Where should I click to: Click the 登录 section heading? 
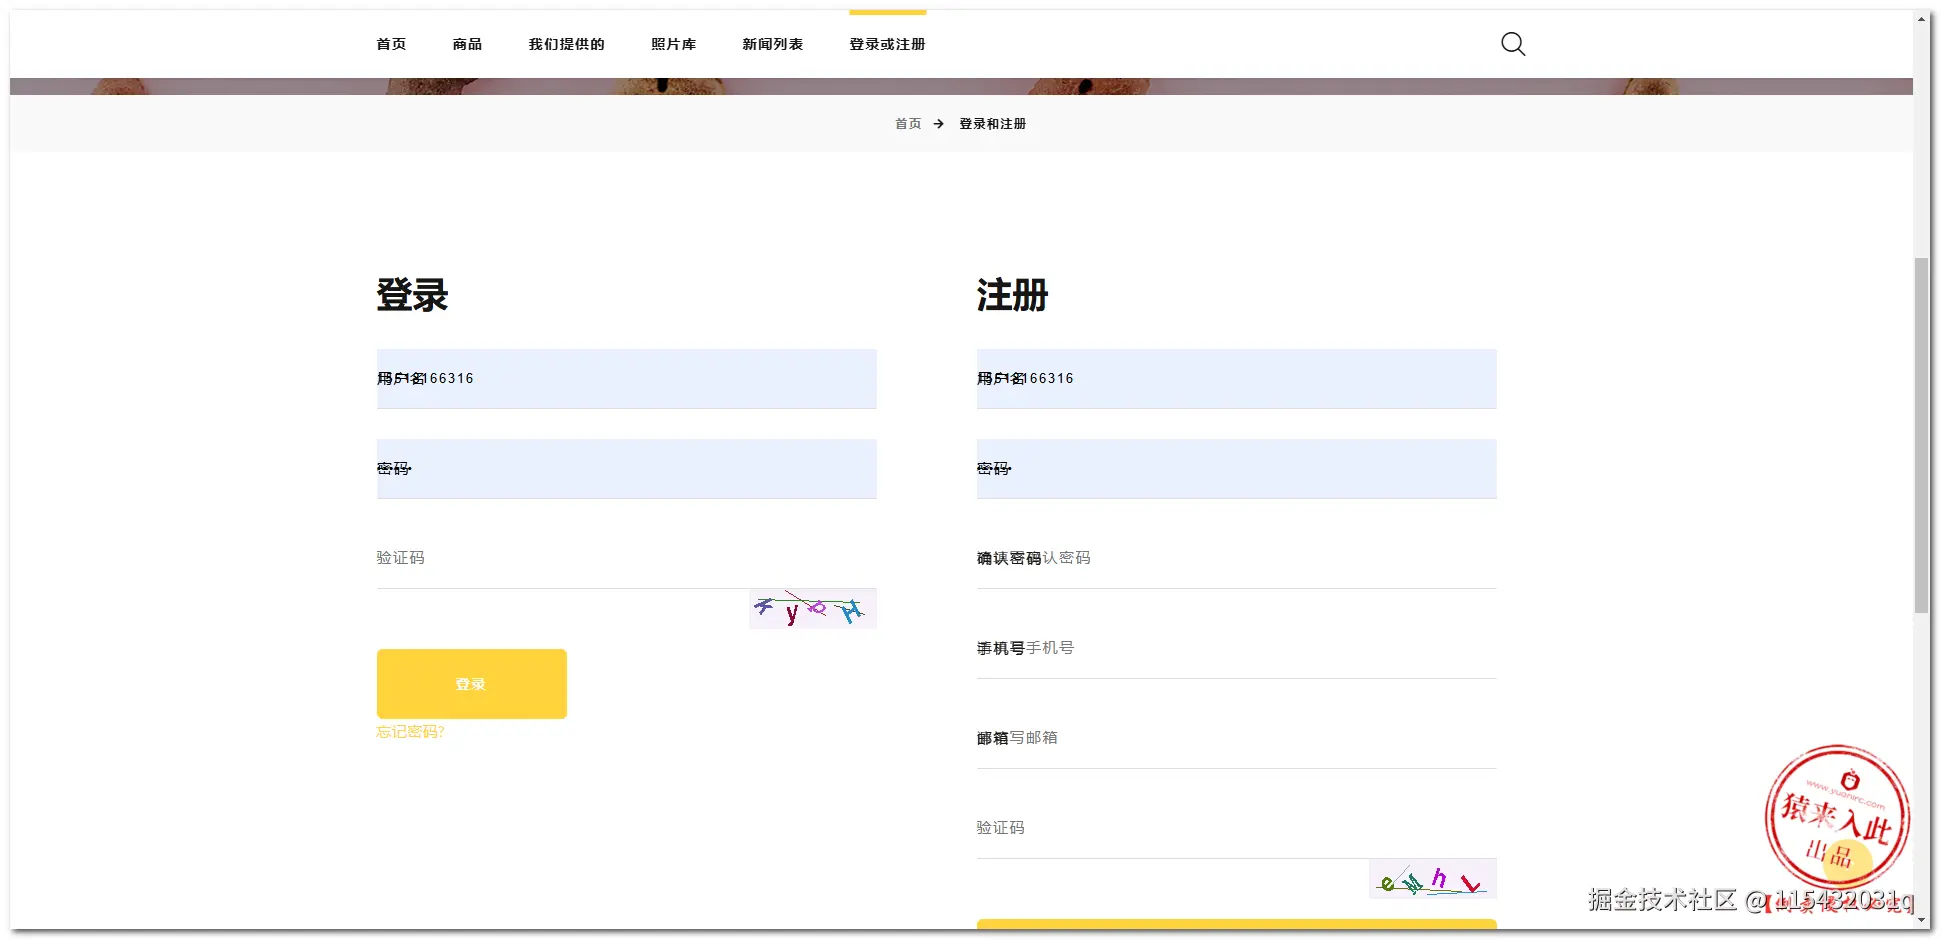click(412, 295)
